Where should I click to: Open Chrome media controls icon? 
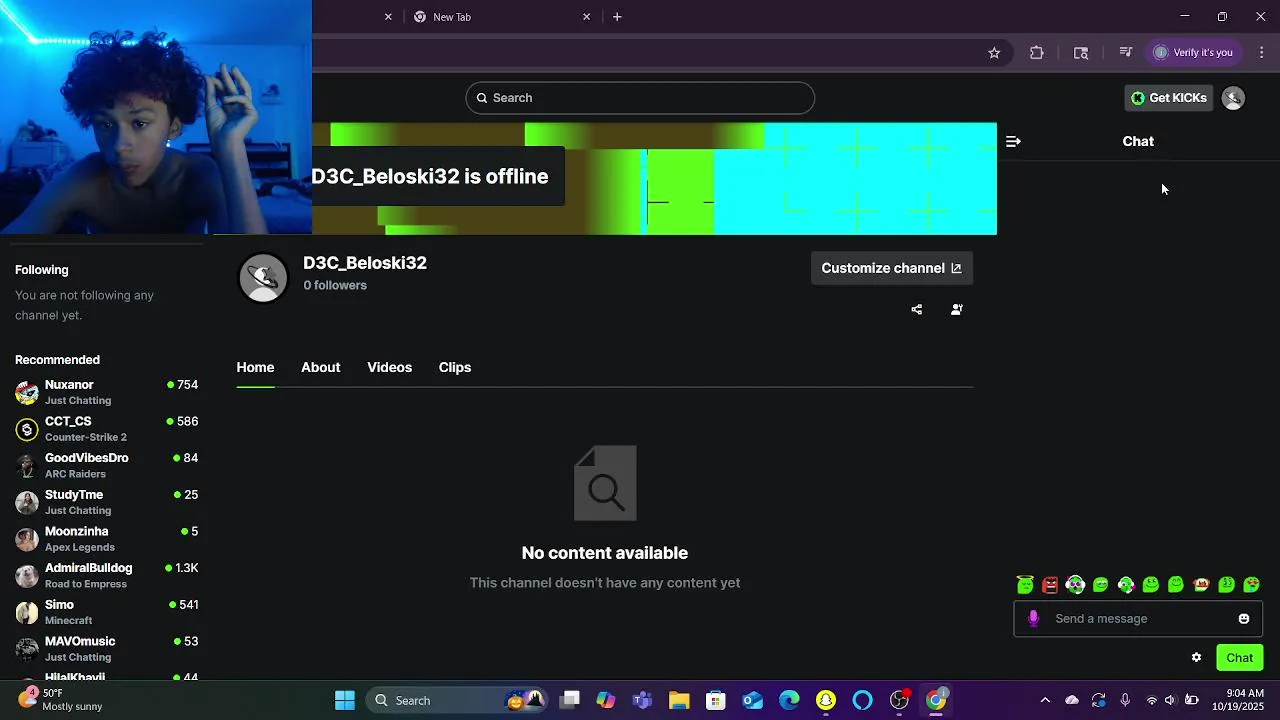coord(1126,53)
